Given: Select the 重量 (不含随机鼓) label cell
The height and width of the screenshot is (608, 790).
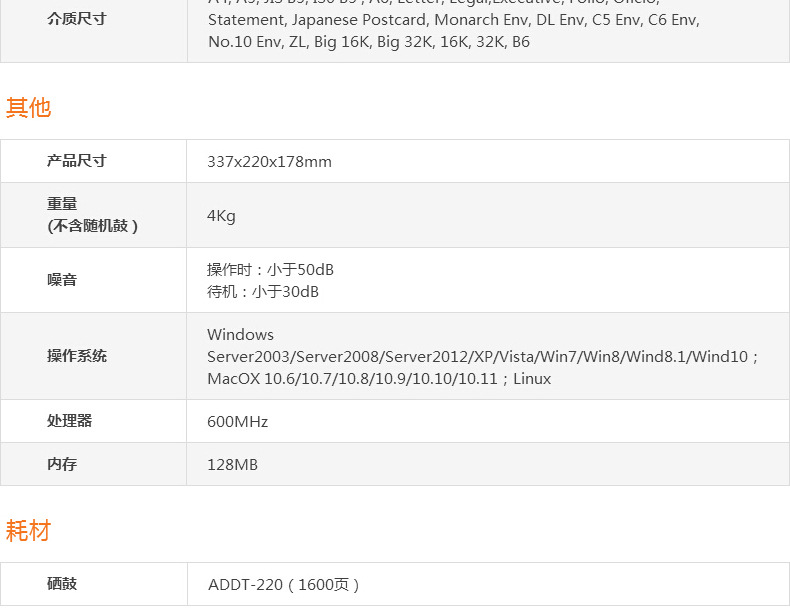Looking at the screenshot, I should tap(91, 215).
